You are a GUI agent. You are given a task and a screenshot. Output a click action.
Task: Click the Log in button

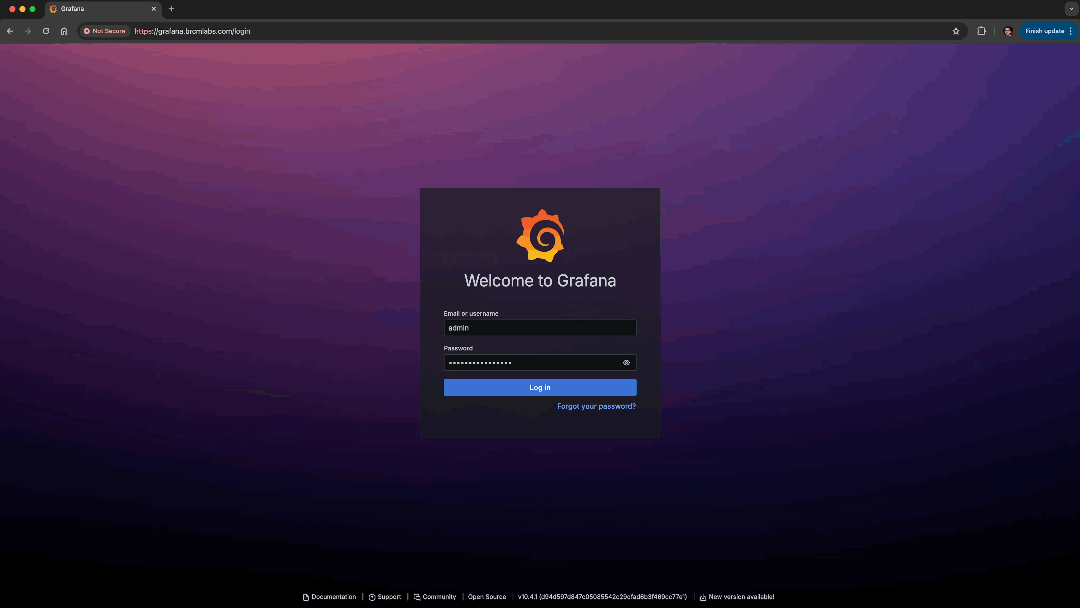[540, 388]
